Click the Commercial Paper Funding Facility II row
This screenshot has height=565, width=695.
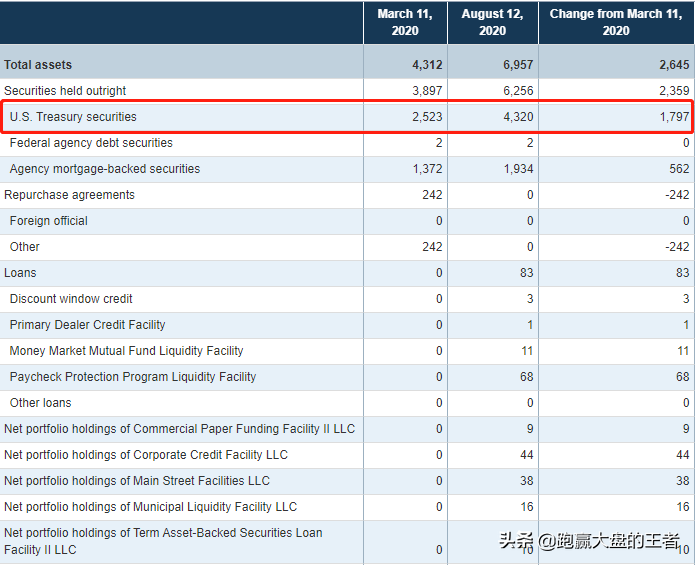pyautogui.click(x=180, y=429)
